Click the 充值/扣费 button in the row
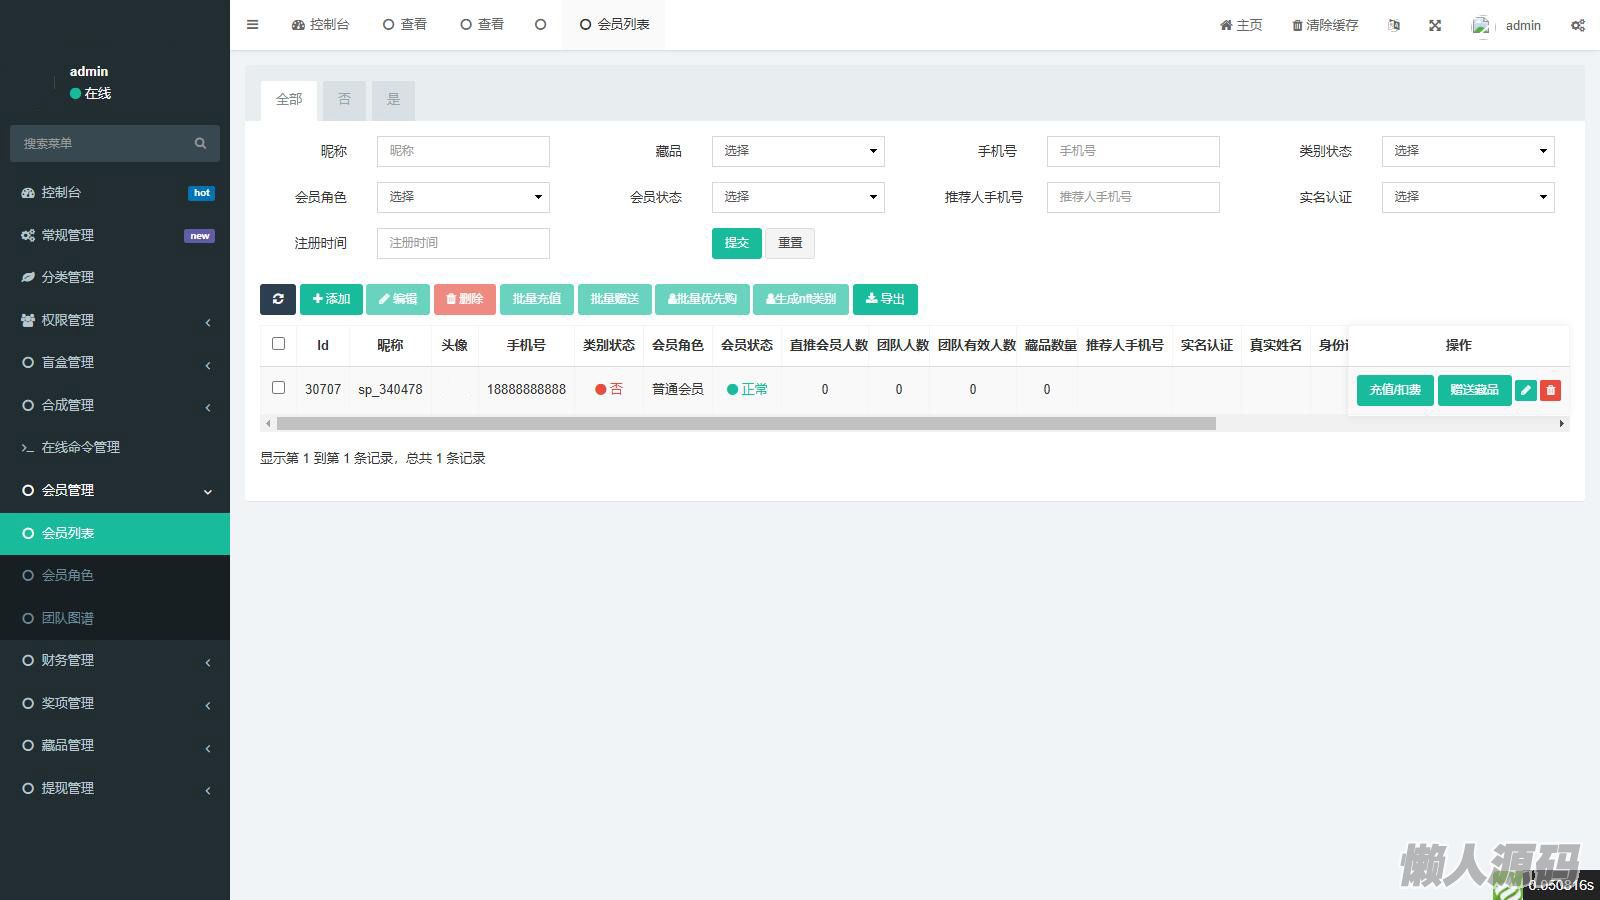The width and height of the screenshot is (1600, 900). (1394, 390)
